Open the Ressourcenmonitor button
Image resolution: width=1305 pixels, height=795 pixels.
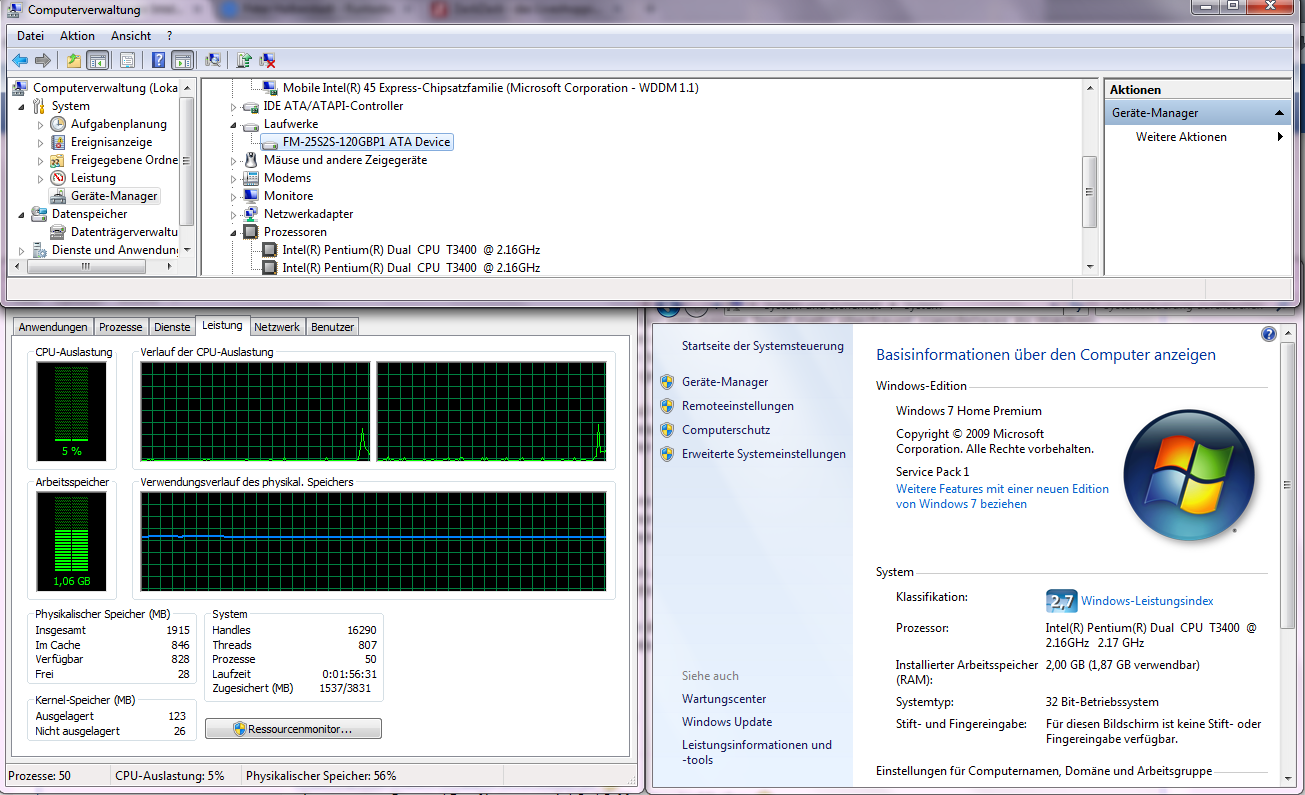293,729
